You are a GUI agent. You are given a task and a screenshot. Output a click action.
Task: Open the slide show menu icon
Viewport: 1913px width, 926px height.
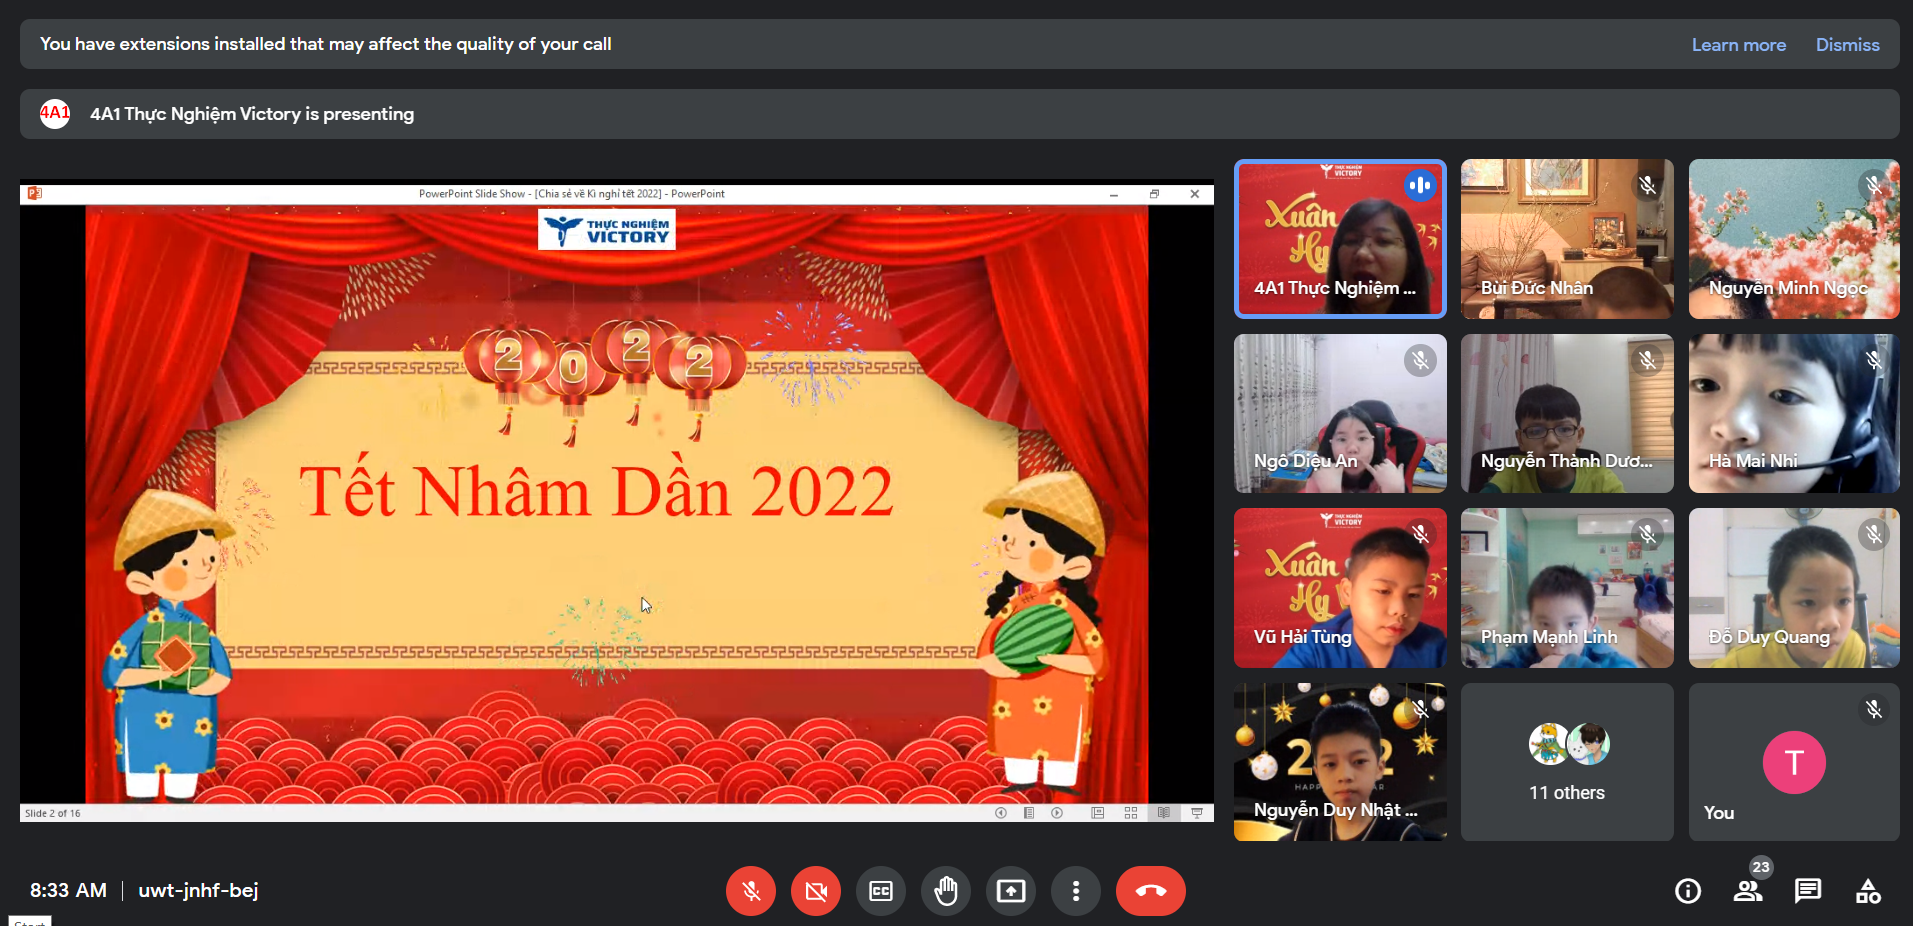1028,813
